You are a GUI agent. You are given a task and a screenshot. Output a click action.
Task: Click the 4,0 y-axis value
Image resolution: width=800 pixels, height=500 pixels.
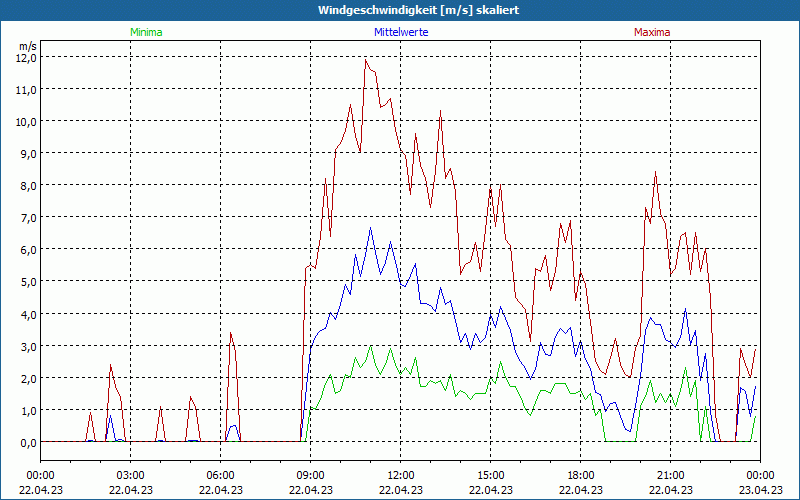(30, 314)
